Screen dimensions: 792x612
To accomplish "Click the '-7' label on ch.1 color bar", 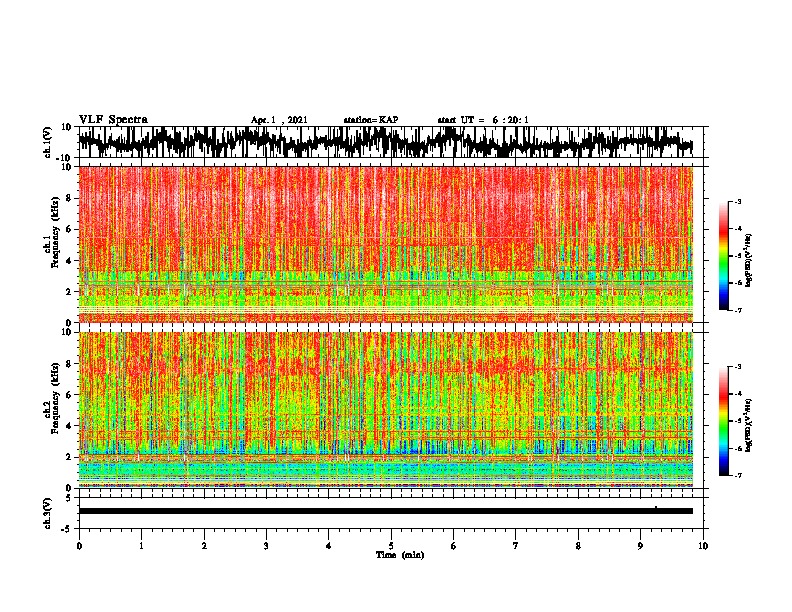I will pos(737,310).
